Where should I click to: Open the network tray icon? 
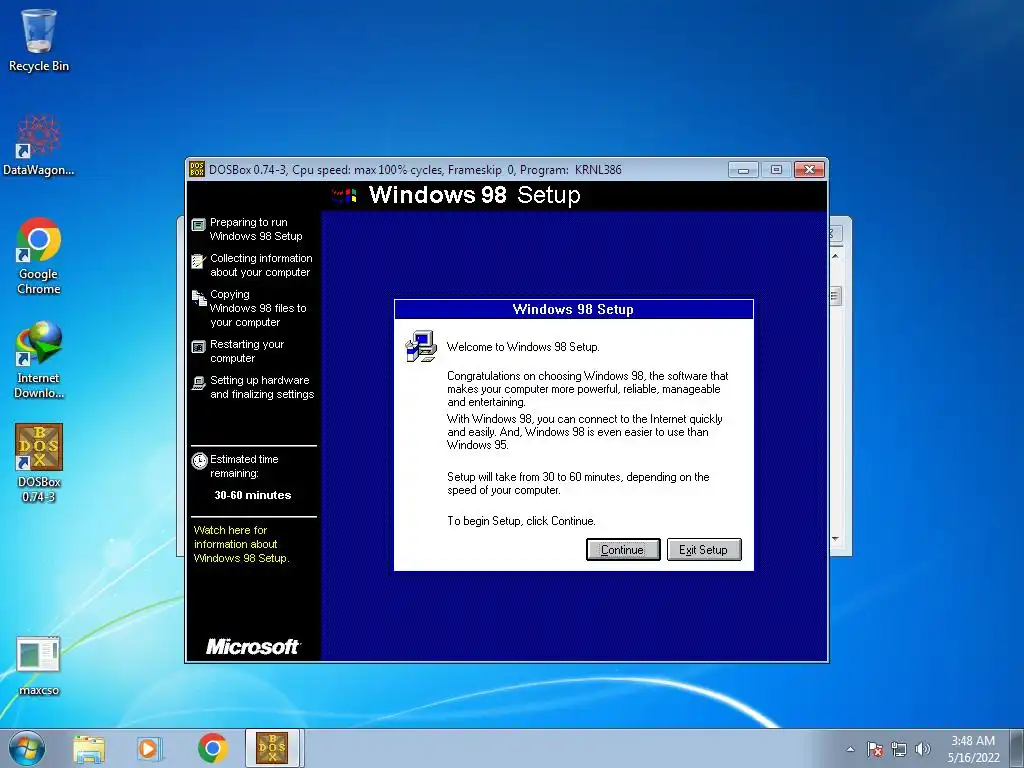899,749
